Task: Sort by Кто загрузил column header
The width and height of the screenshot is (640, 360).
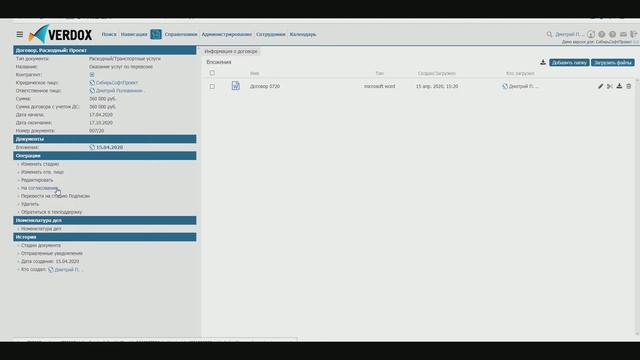Action: coord(520,73)
